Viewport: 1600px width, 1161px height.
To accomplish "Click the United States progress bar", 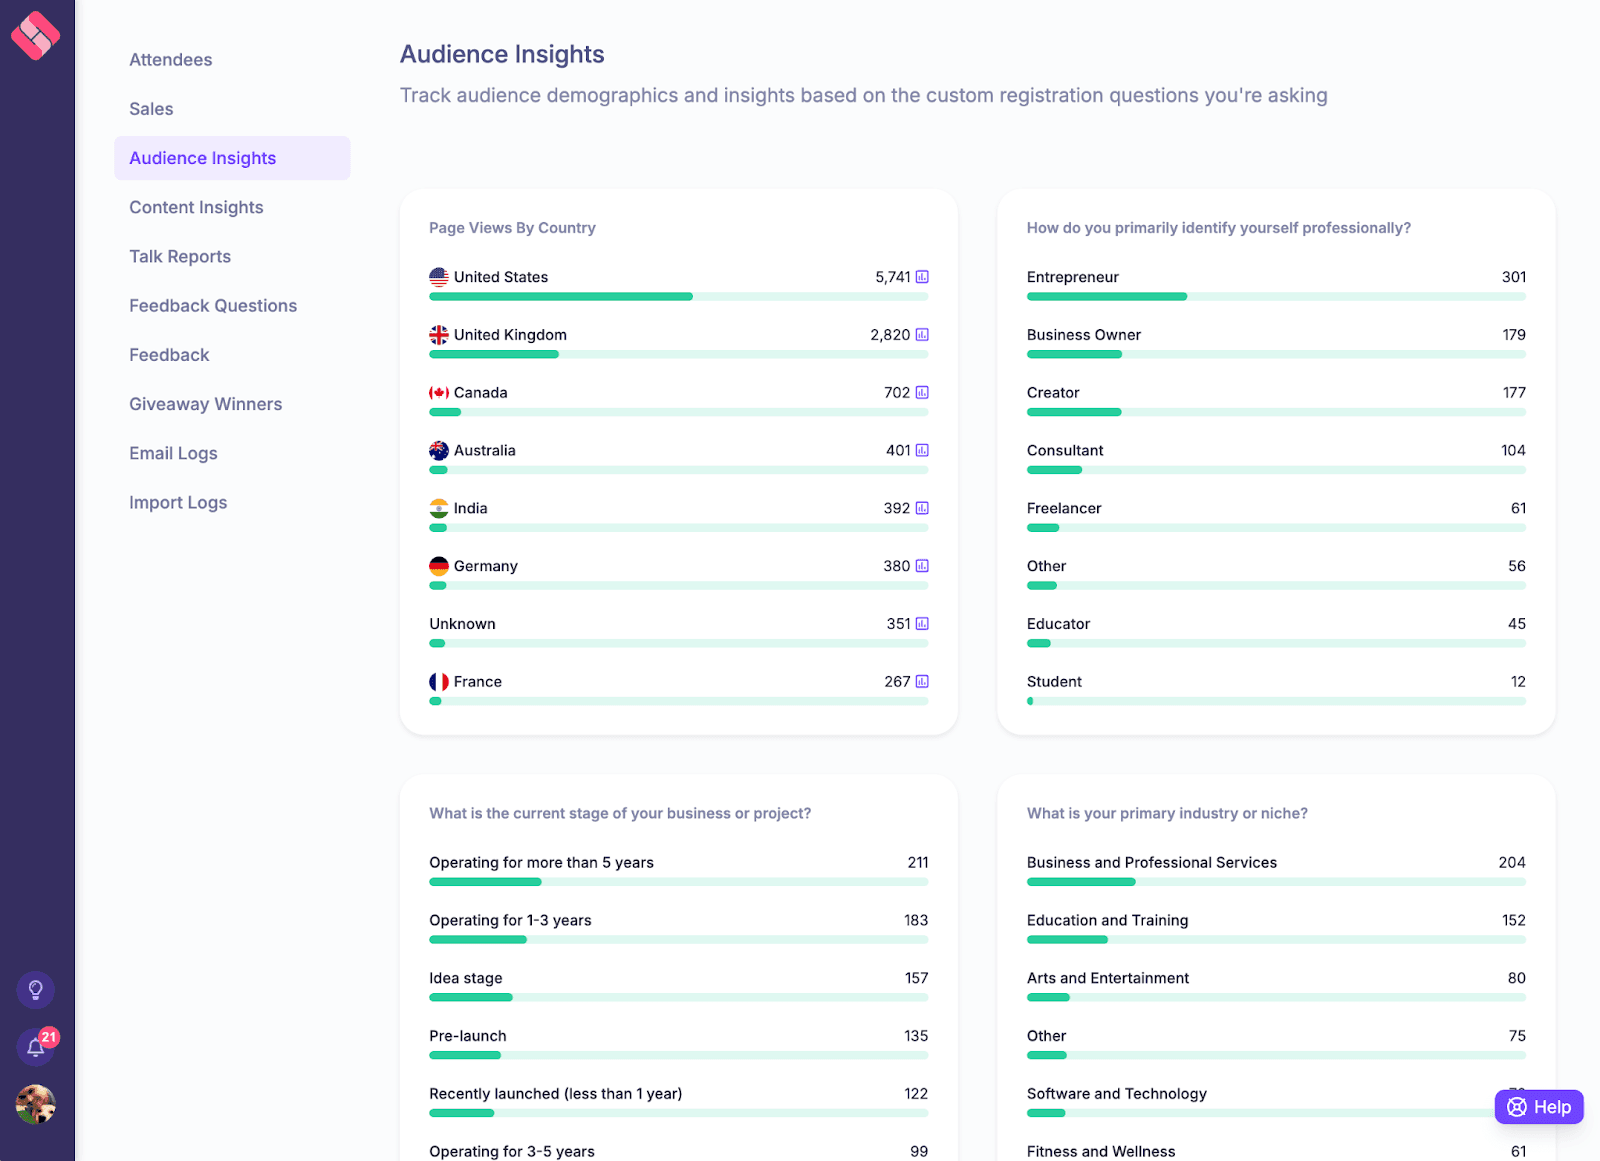I will pyautogui.click(x=679, y=297).
